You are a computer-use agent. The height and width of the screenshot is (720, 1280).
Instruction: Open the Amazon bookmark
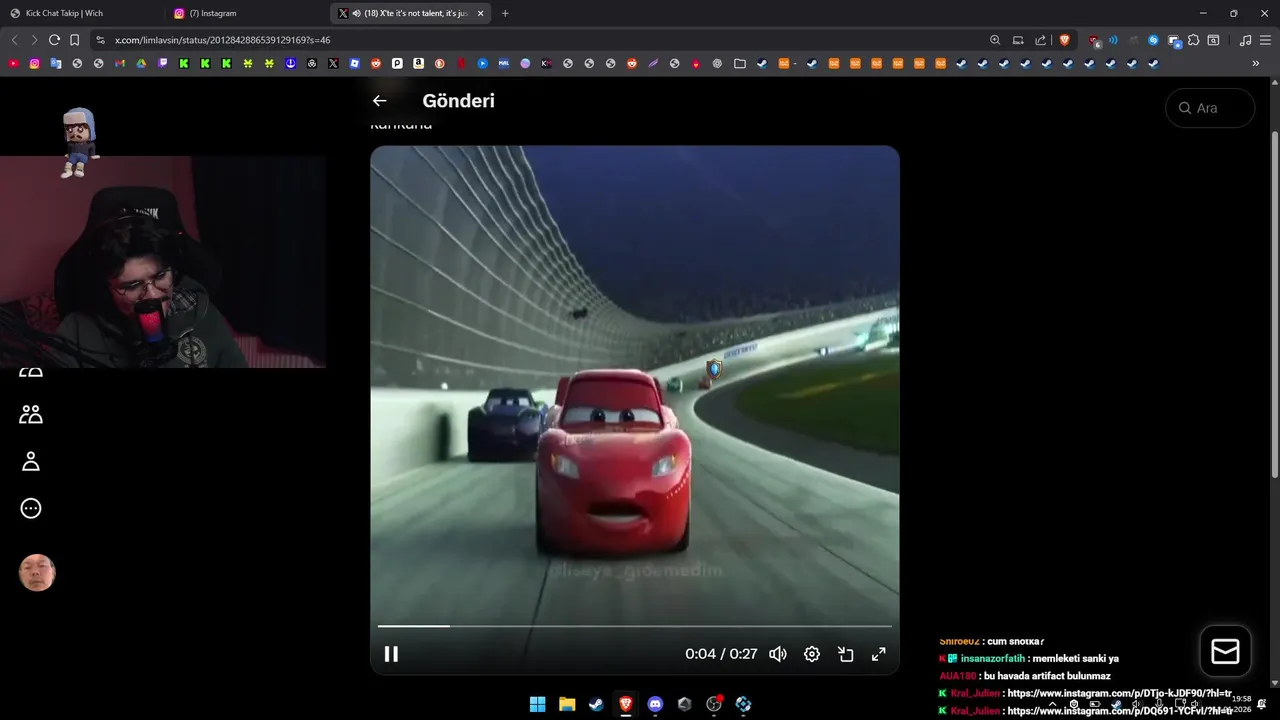[418, 63]
